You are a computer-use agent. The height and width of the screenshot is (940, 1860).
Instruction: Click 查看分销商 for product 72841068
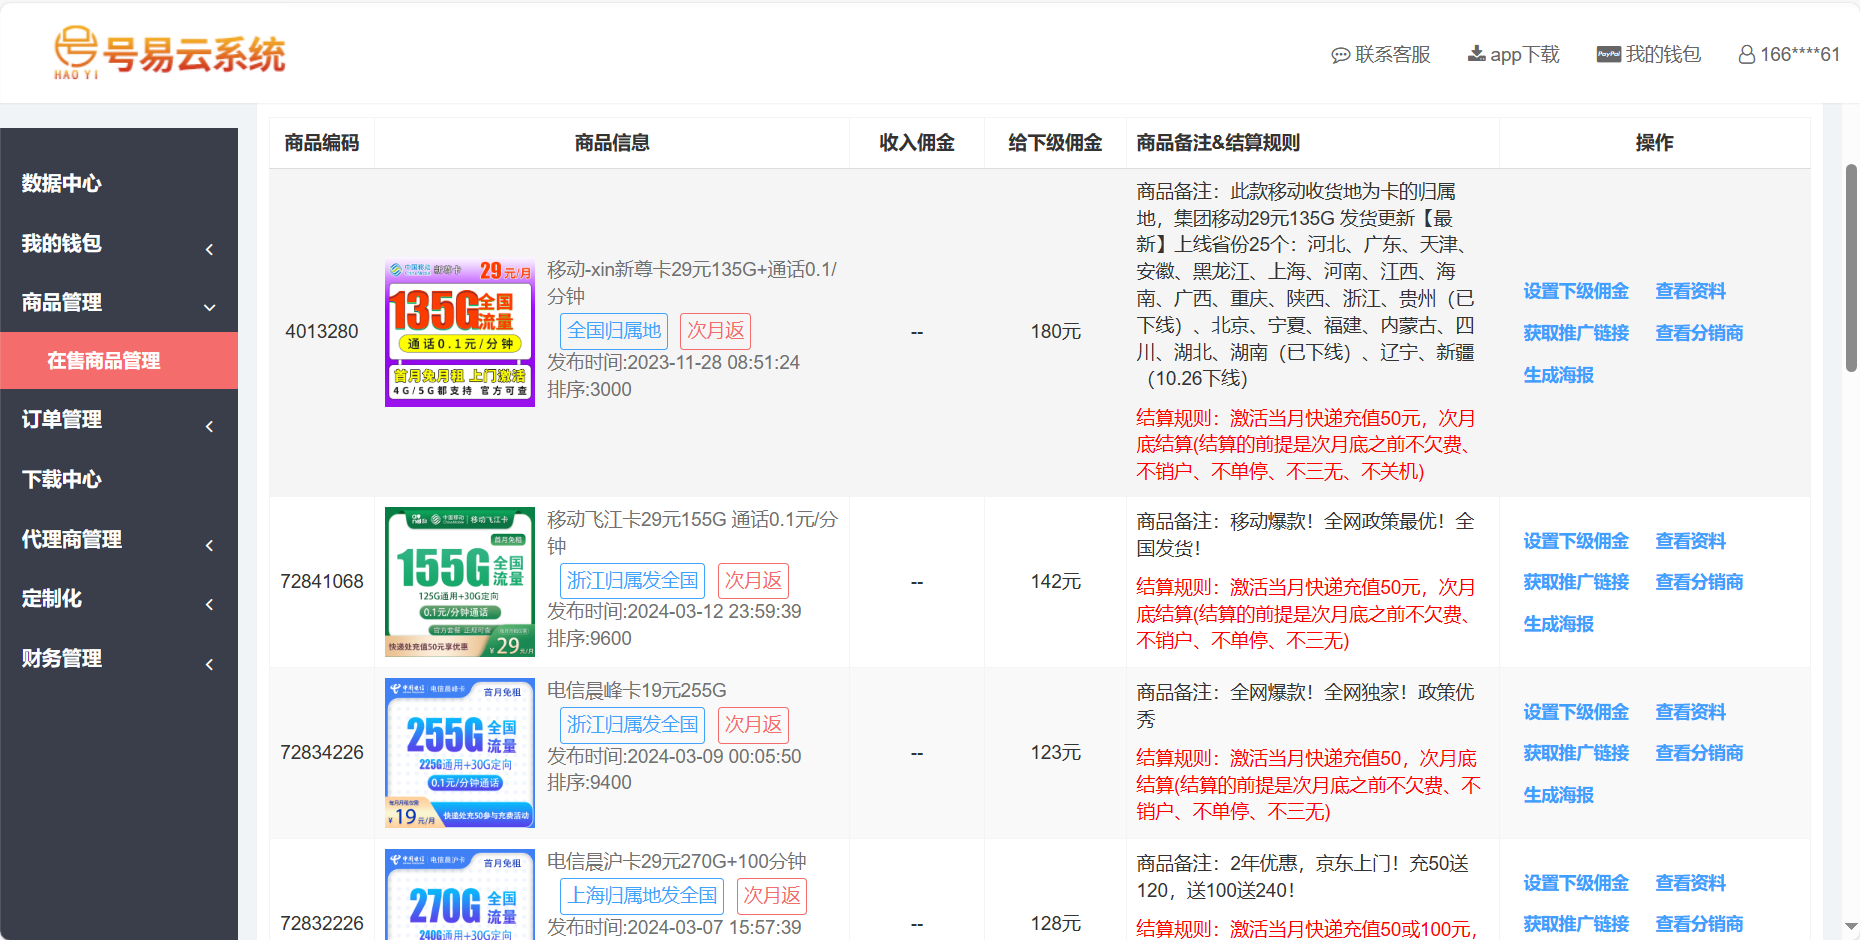1699,582
